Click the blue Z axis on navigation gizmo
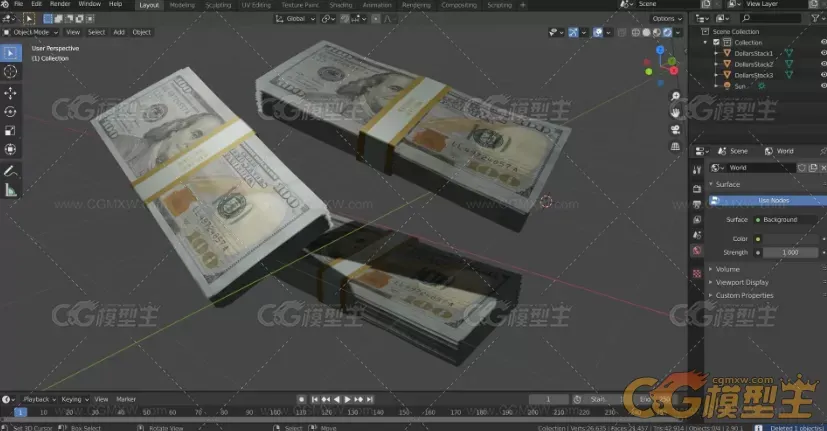Image resolution: width=827 pixels, height=431 pixels. [x=660, y=50]
